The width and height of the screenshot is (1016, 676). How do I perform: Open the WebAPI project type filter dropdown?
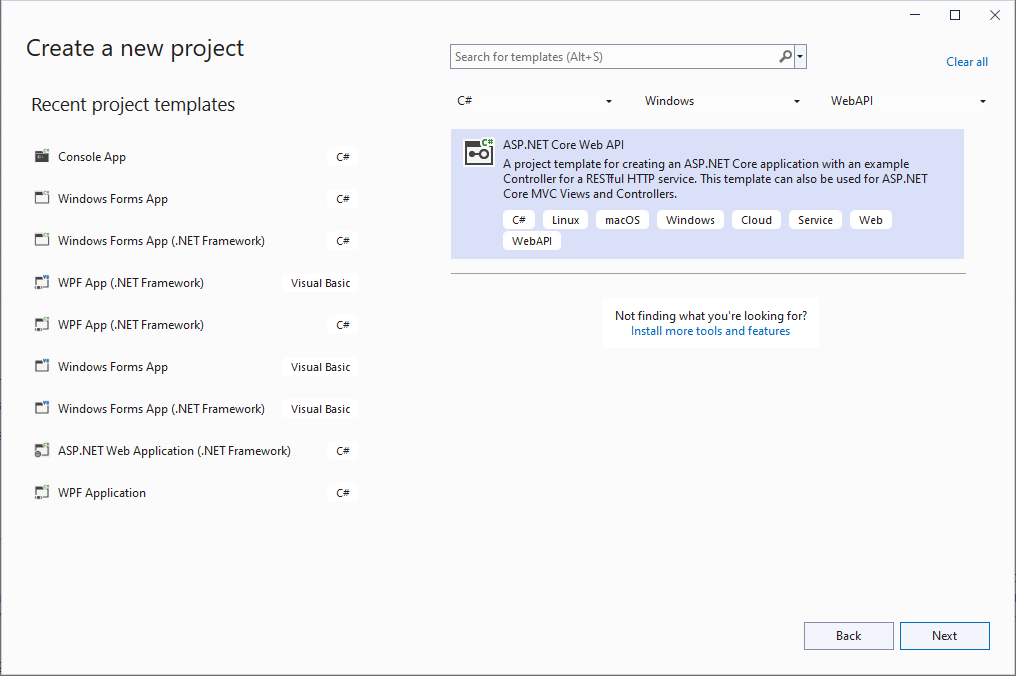[x=908, y=101]
